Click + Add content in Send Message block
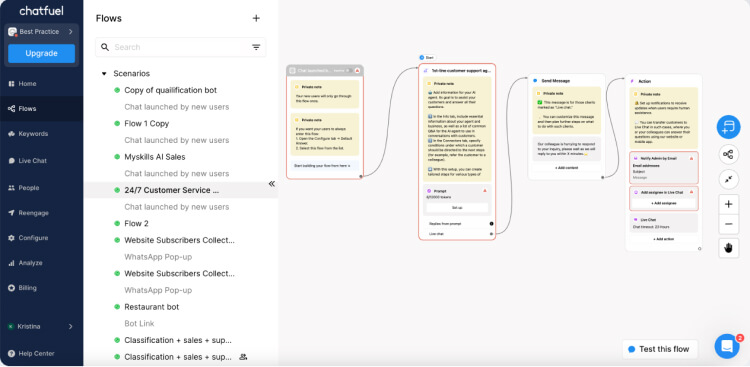This screenshot has height=367, width=750. coord(566,168)
